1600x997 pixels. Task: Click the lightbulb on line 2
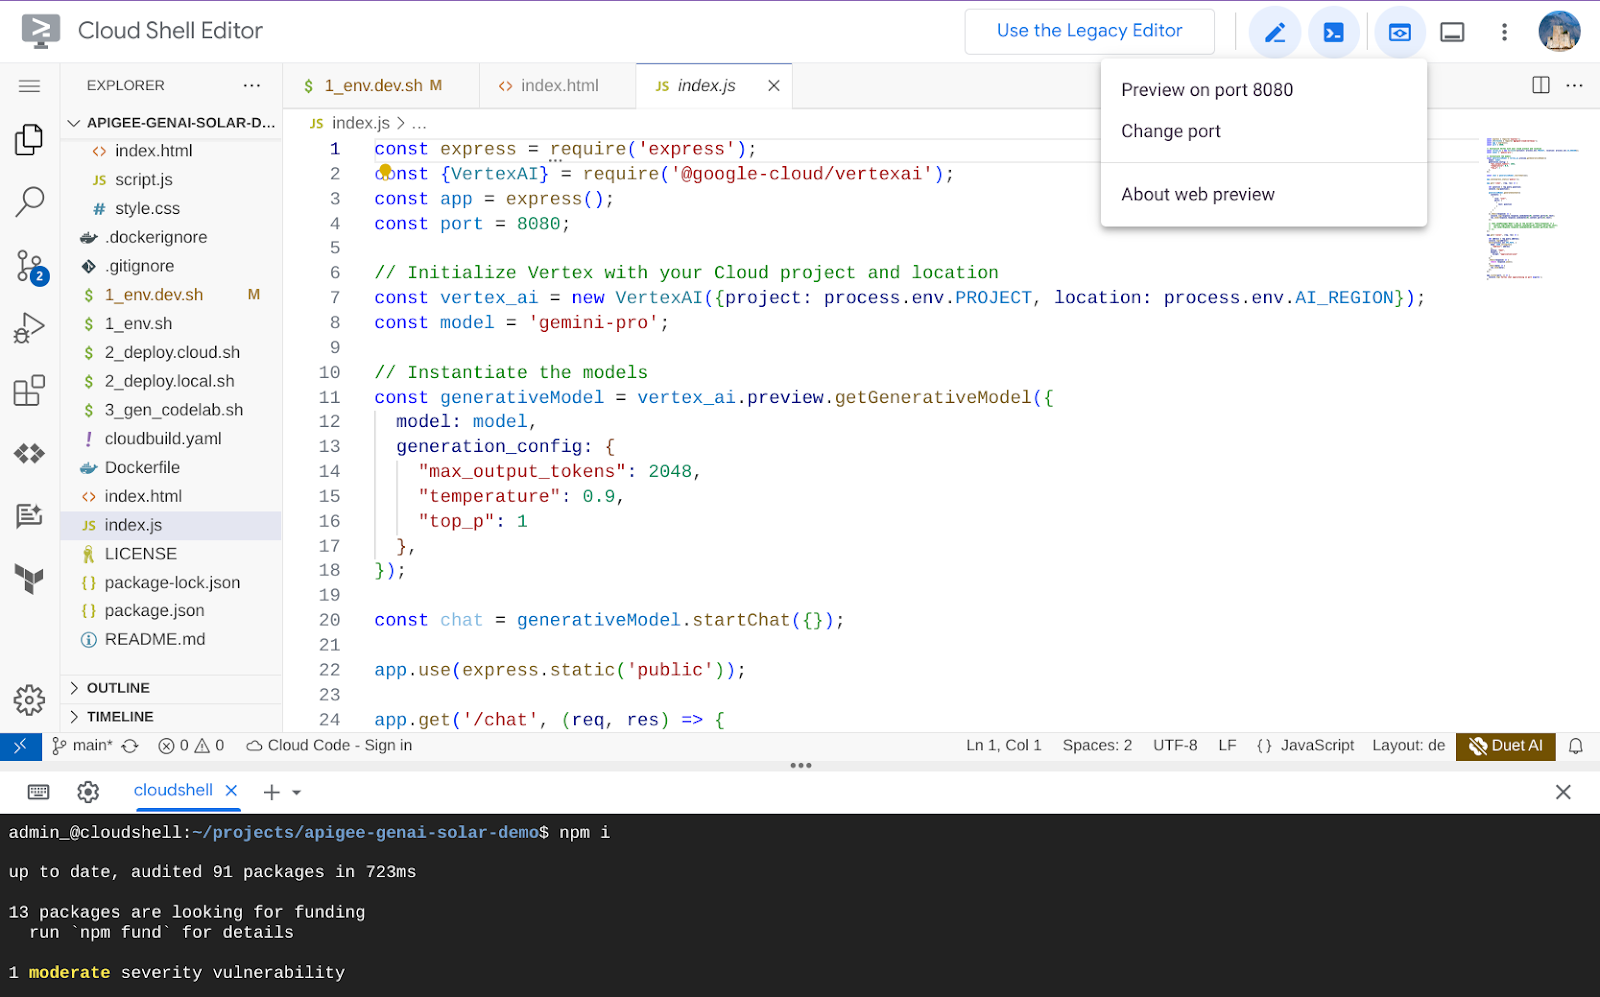pos(385,170)
